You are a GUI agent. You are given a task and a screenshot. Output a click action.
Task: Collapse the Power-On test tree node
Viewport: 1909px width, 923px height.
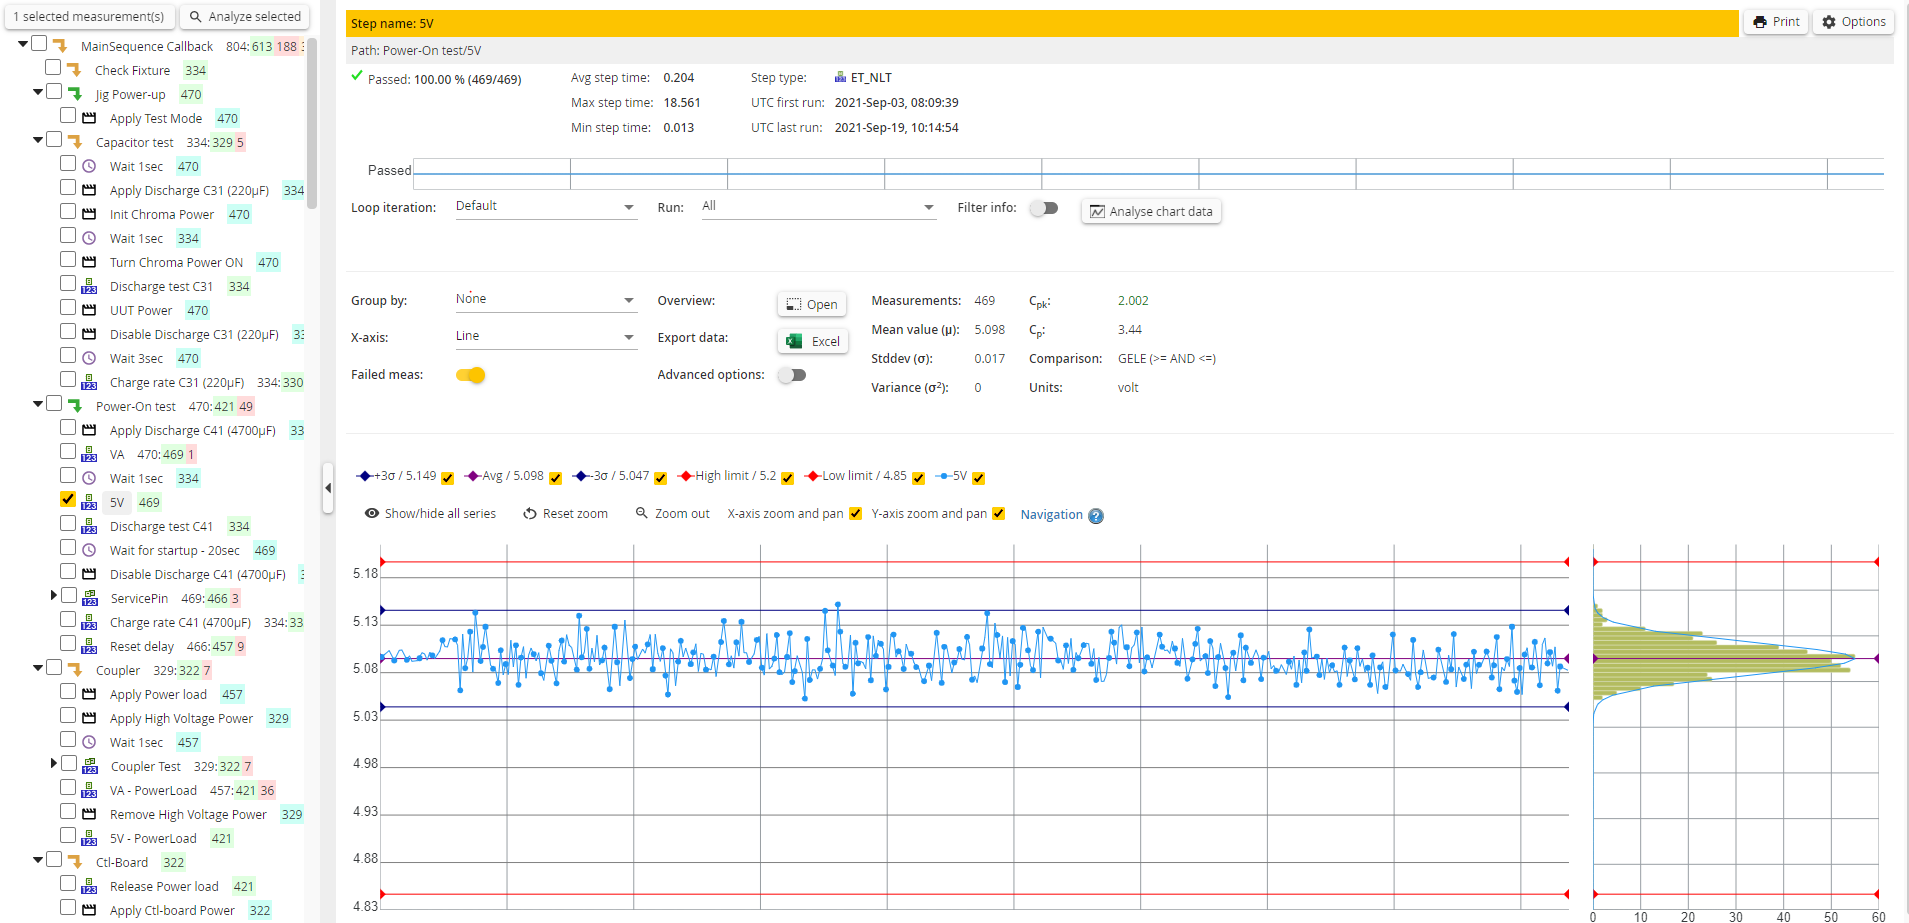click(38, 404)
